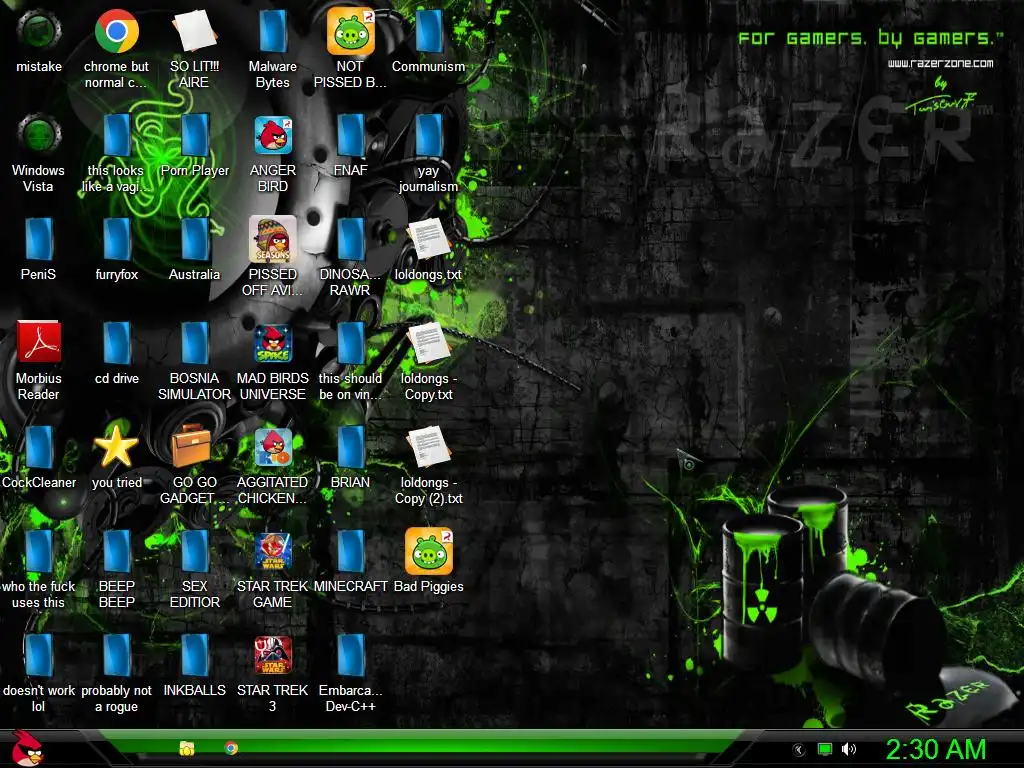Open the taskbar file explorer folder
The height and width of the screenshot is (768, 1024).
tap(187, 748)
